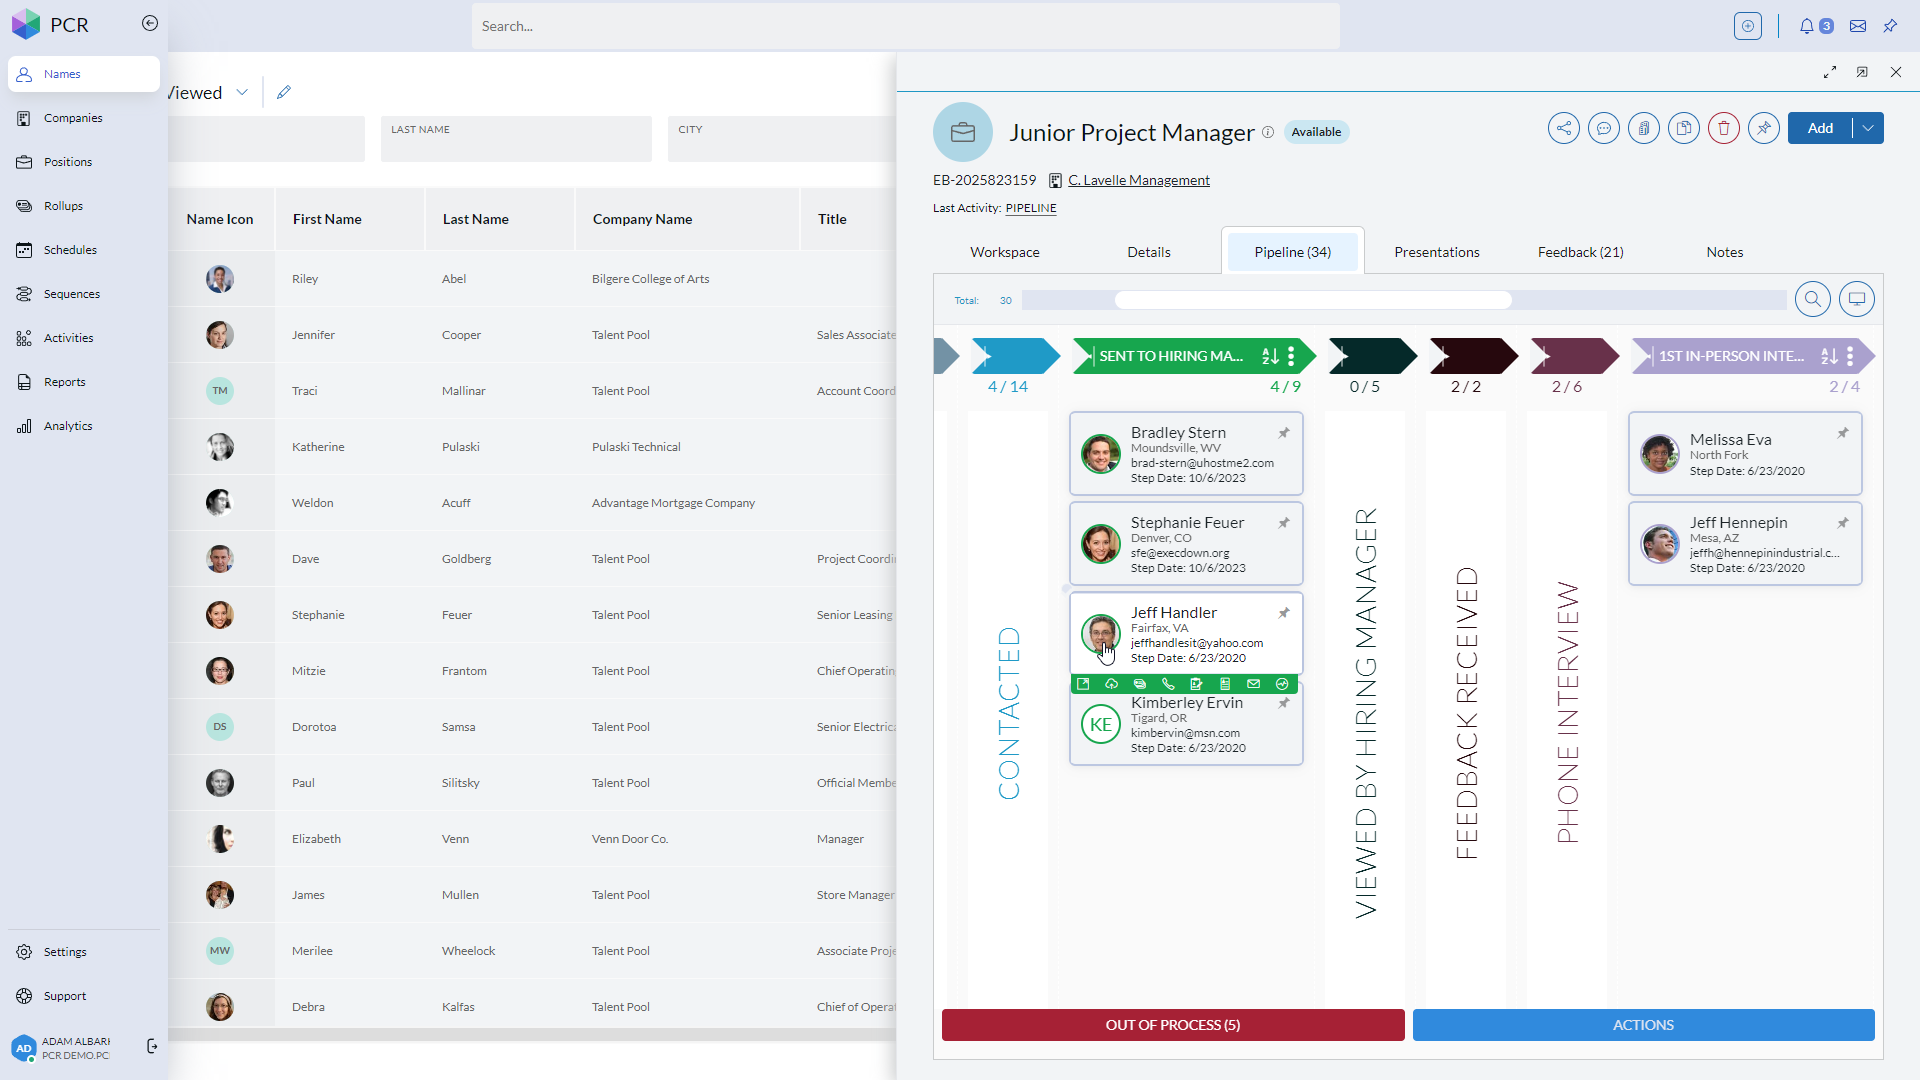The height and width of the screenshot is (1080, 1920).
Task: Toggle pin on Stephanie Feuer's card
Action: pyautogui.click(x=1284, y=523)
